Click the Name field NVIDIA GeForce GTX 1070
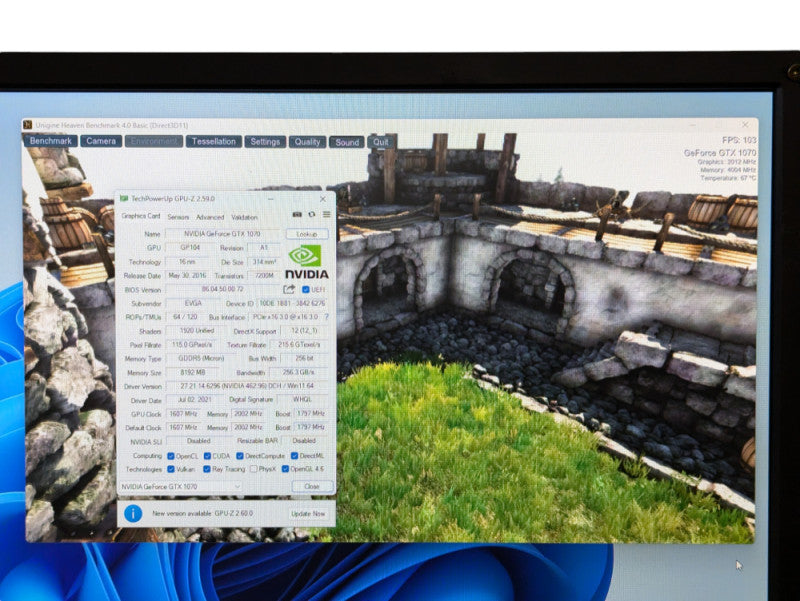800x601 pixels. [x=222, y=234]
